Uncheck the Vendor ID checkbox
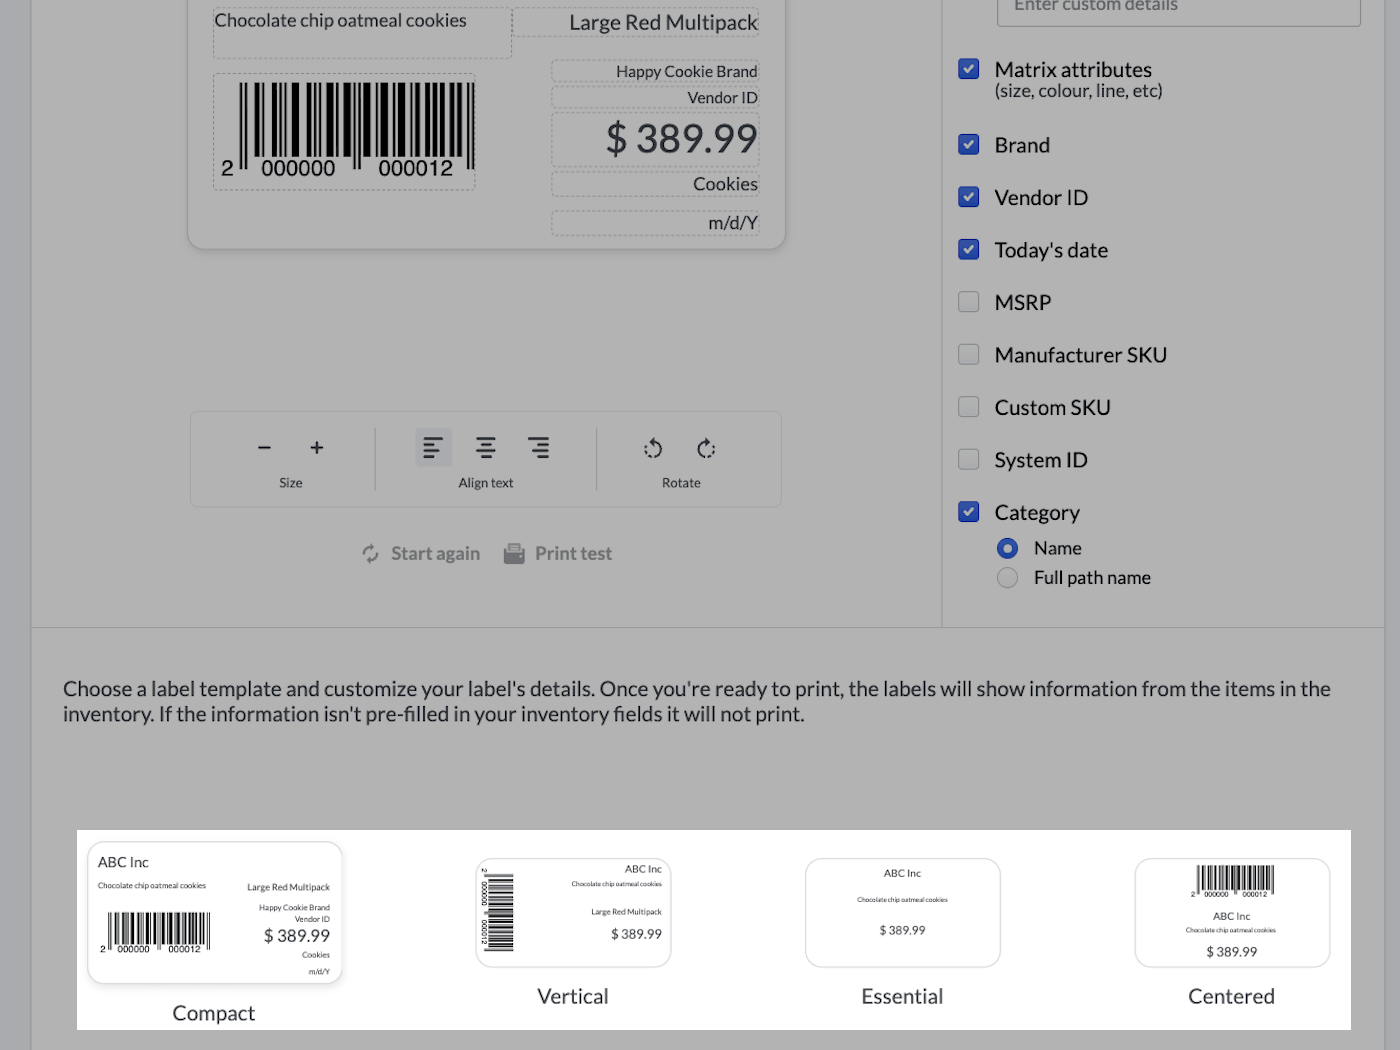The height and width of the screenshot is (1050, 1400). 968,197
